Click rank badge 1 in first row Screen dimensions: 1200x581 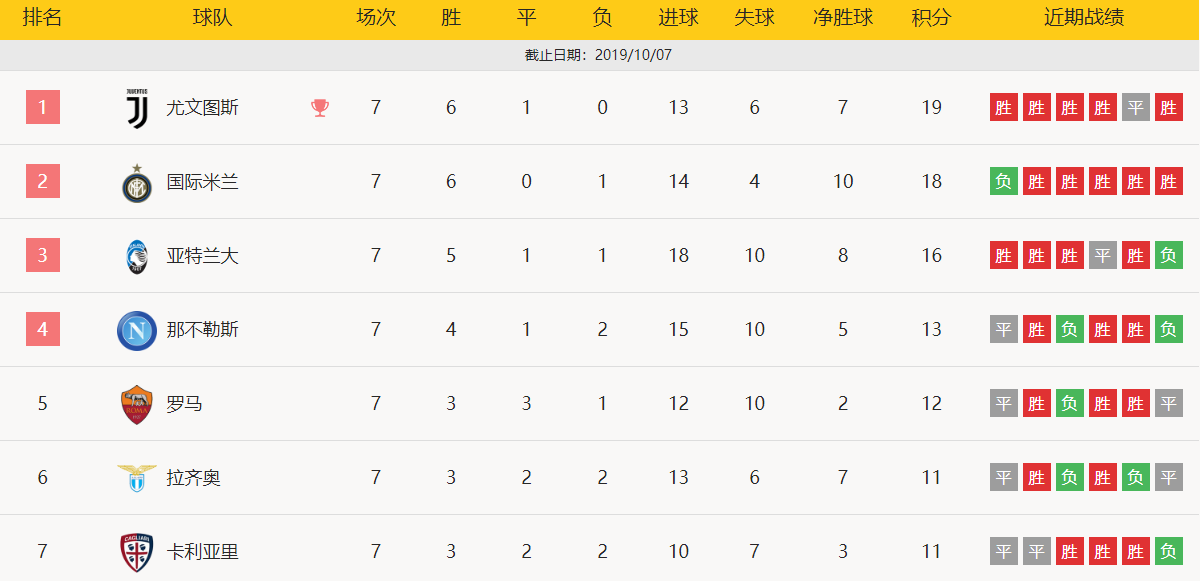[43, 107]
